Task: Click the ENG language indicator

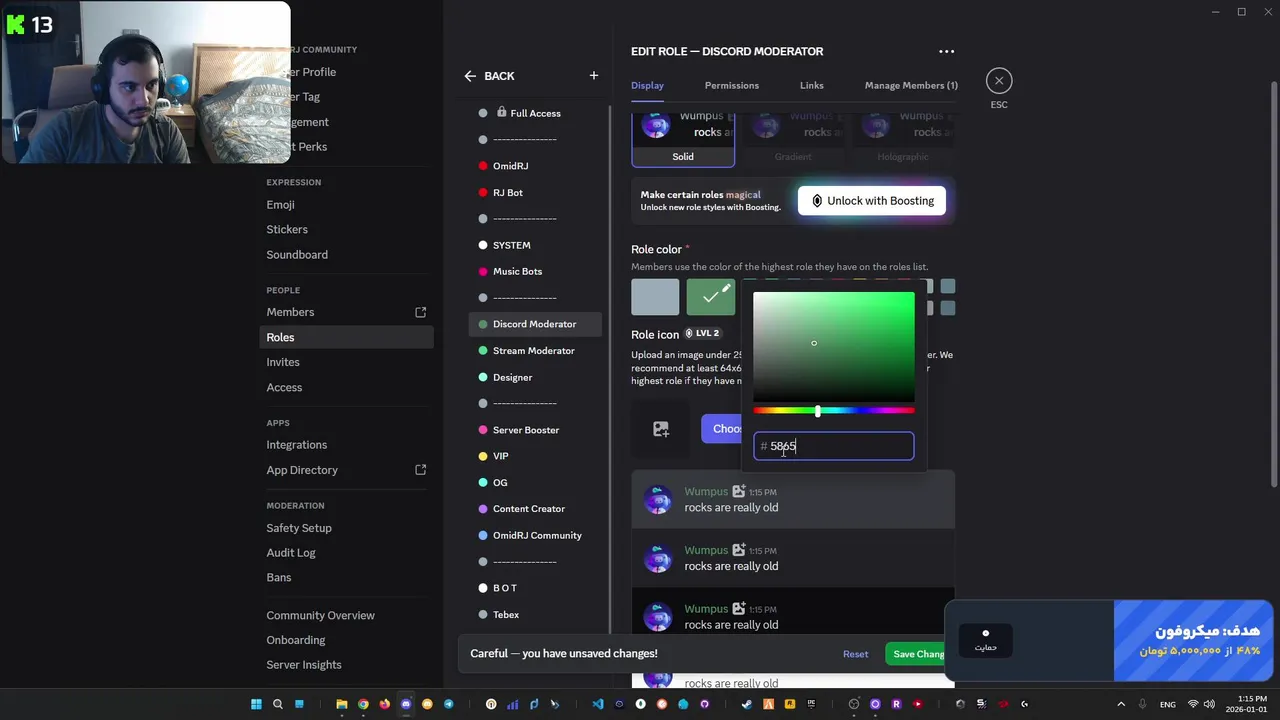Action: click(1168, 705)
